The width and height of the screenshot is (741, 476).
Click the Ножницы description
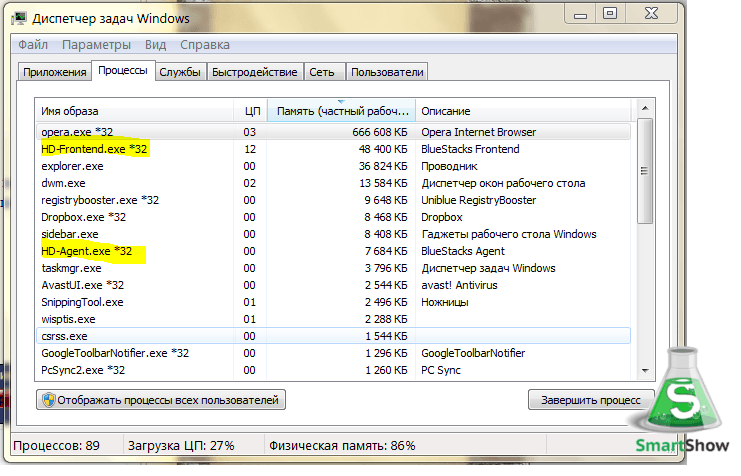coord(445,303)
